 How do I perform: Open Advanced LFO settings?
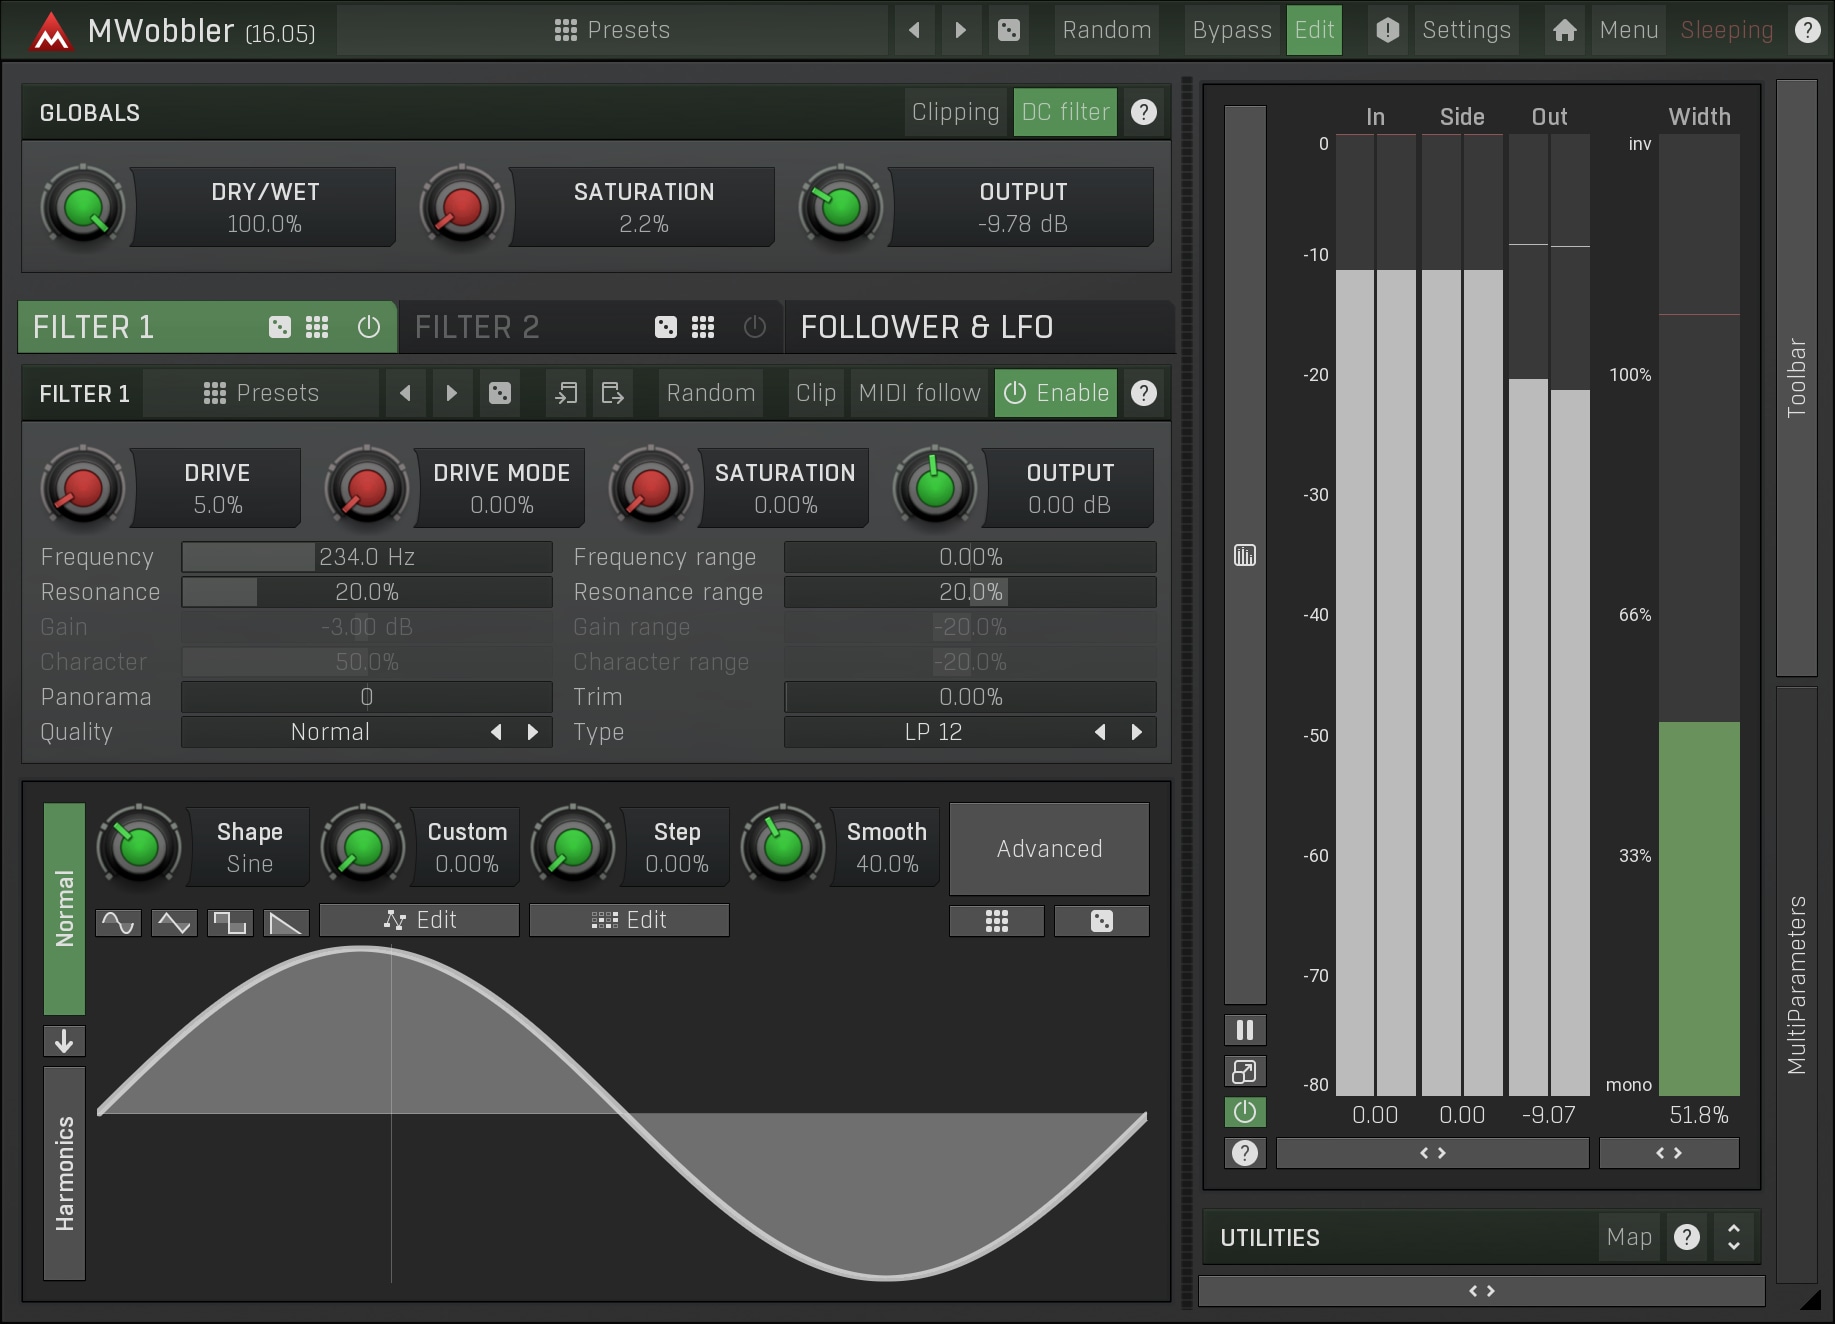(1049, 848)
